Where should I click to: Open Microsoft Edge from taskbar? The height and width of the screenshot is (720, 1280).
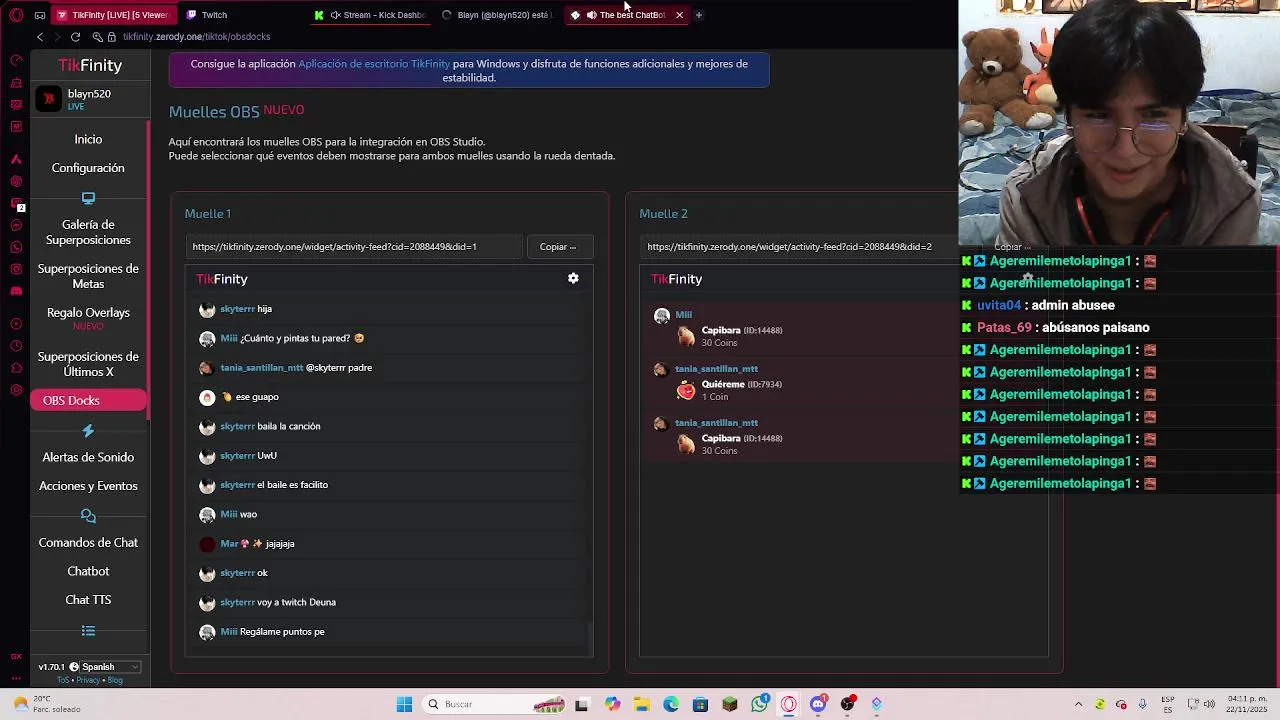click(x=671, y=704)
